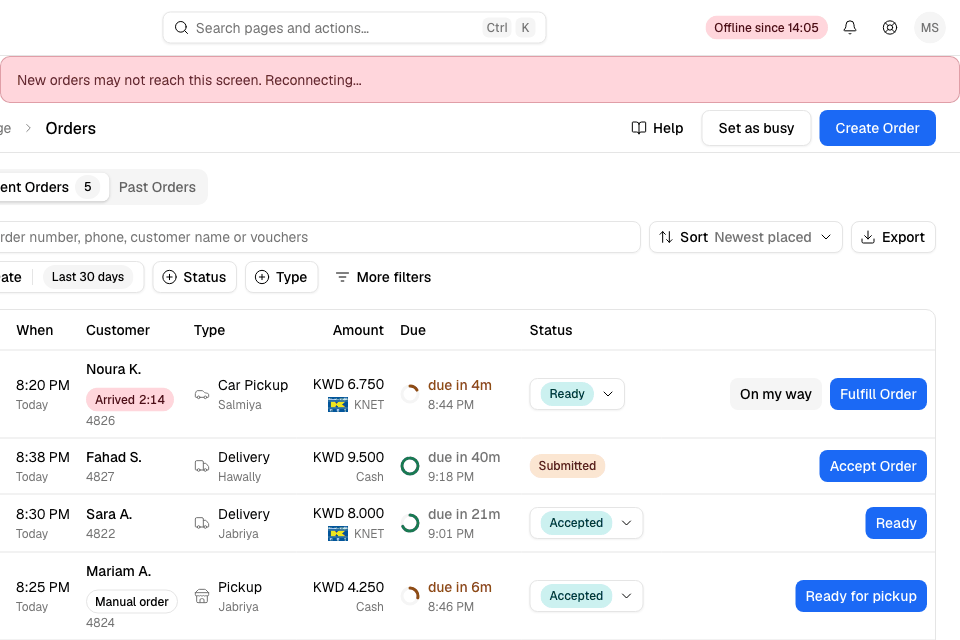Click the Last 30 days date filter
The image size is (960, 640).
click(88, 277)
